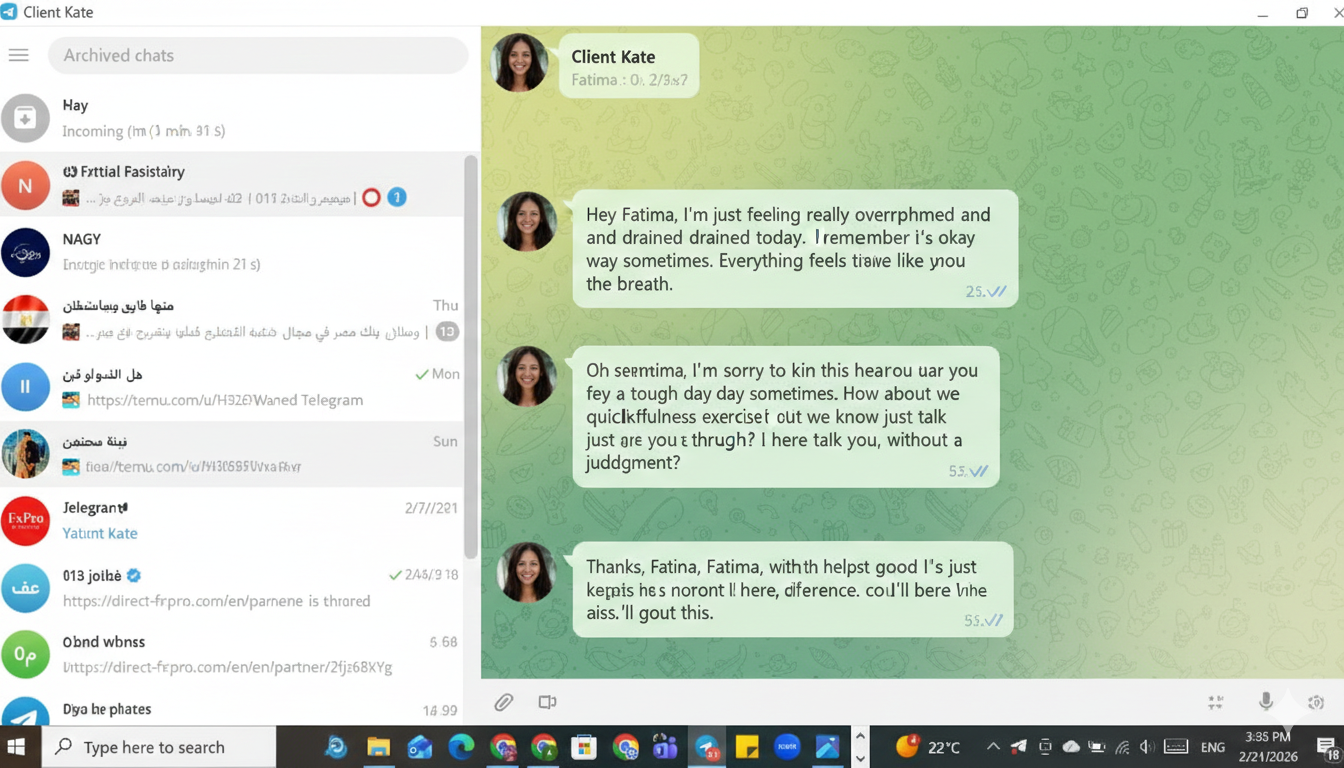Click the blue unread badge on second chat

[x=397, y=198]
